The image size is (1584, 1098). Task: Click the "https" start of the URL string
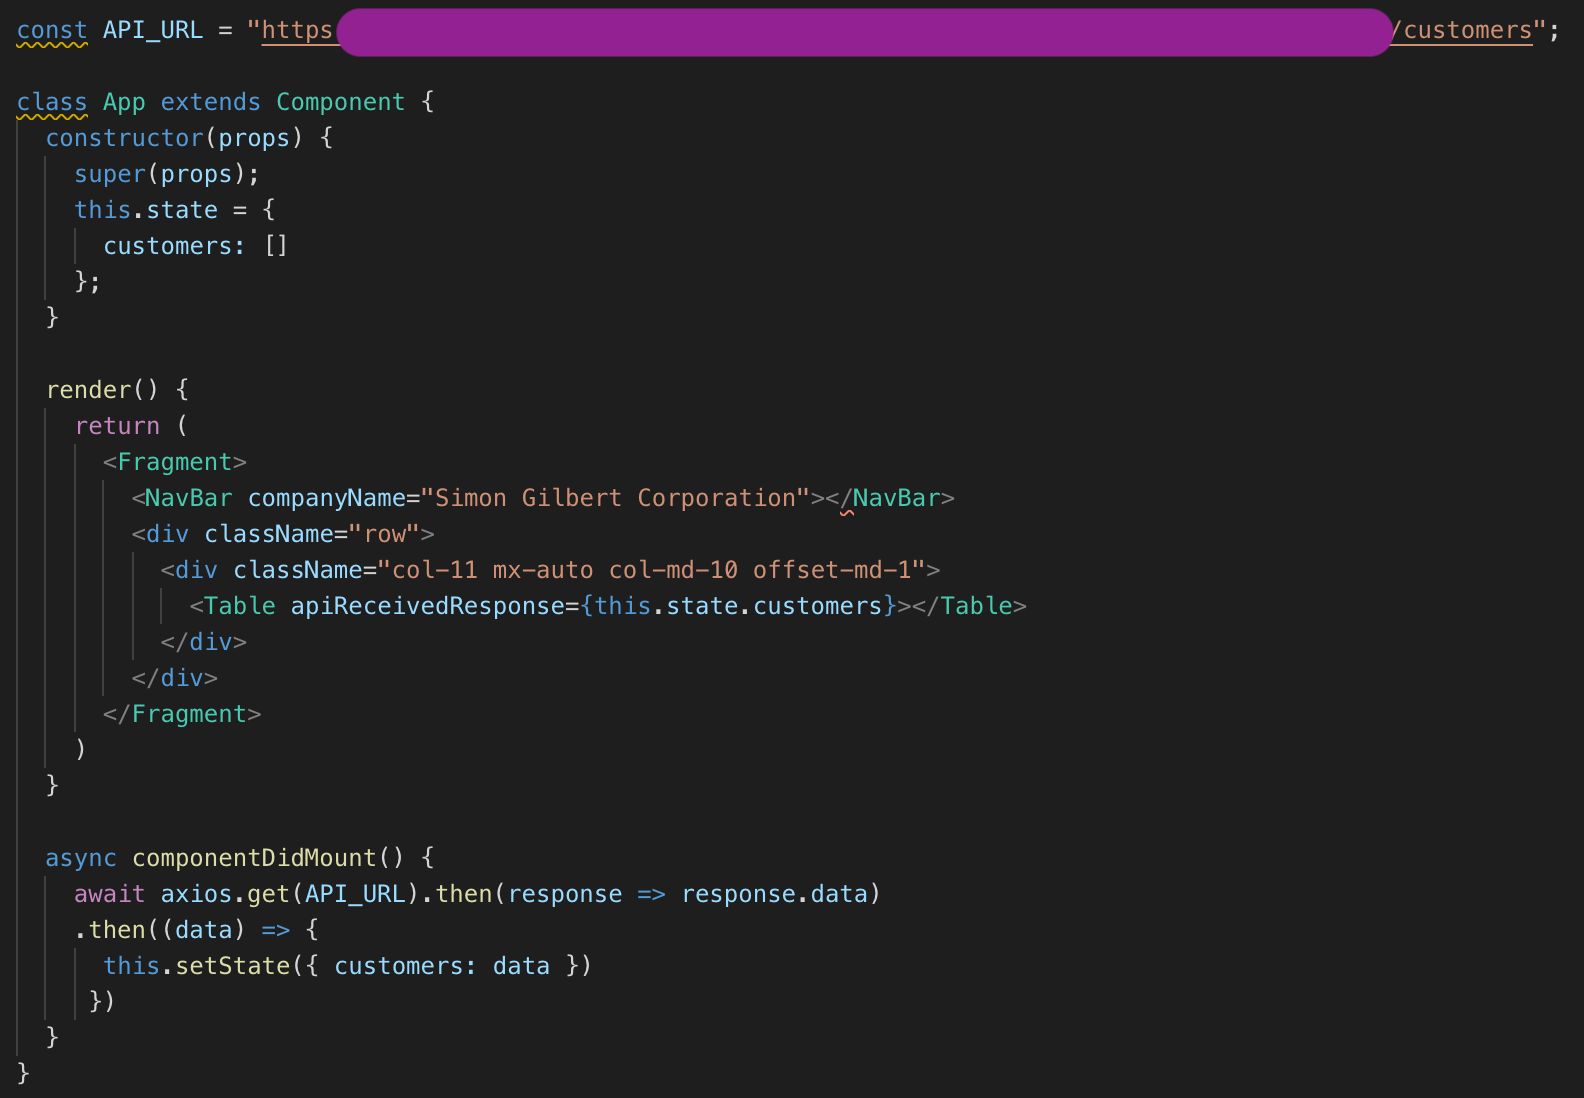coord(297,30)
